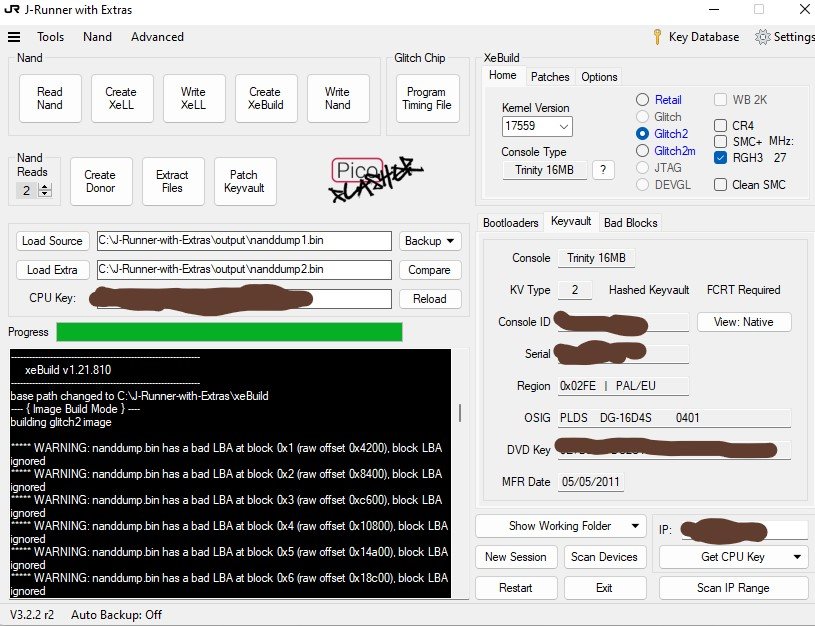Viewport: 815px width, 626px height.
Task: Click the OSIG field PLDS DG-16D4S
Action: click(674, 418)
